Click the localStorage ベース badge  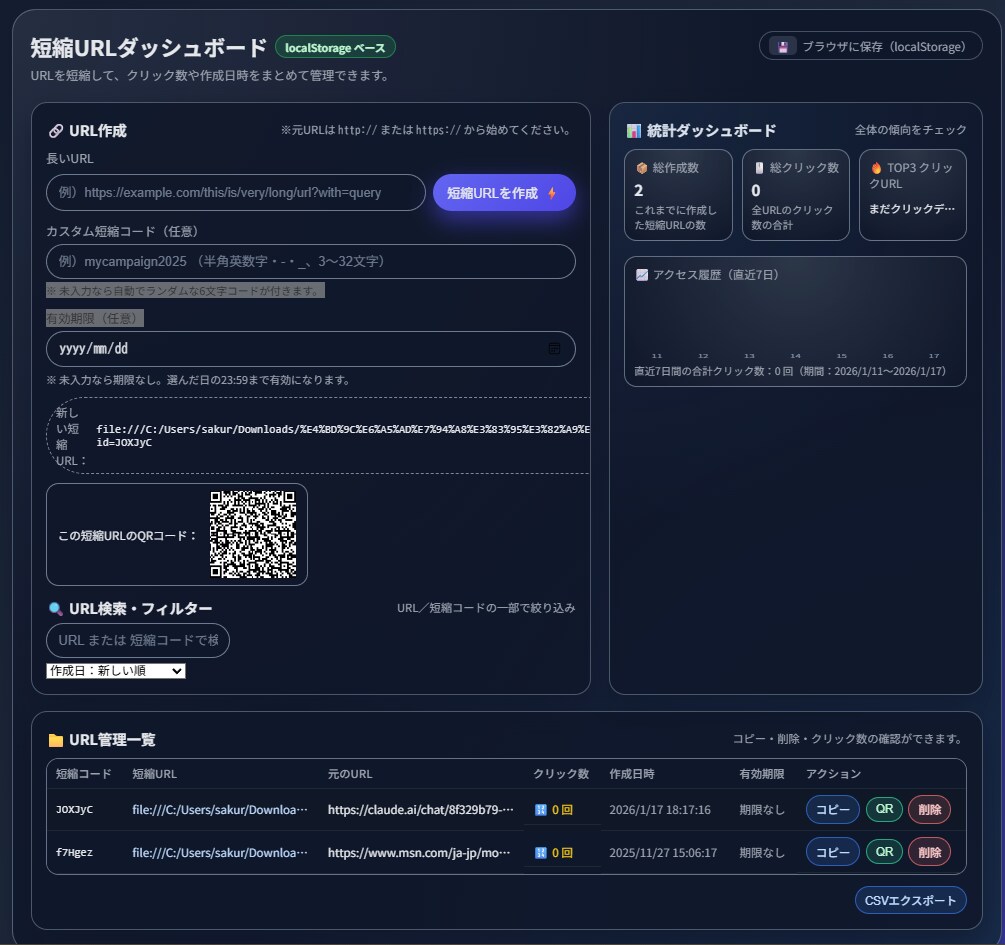point(335,47)
